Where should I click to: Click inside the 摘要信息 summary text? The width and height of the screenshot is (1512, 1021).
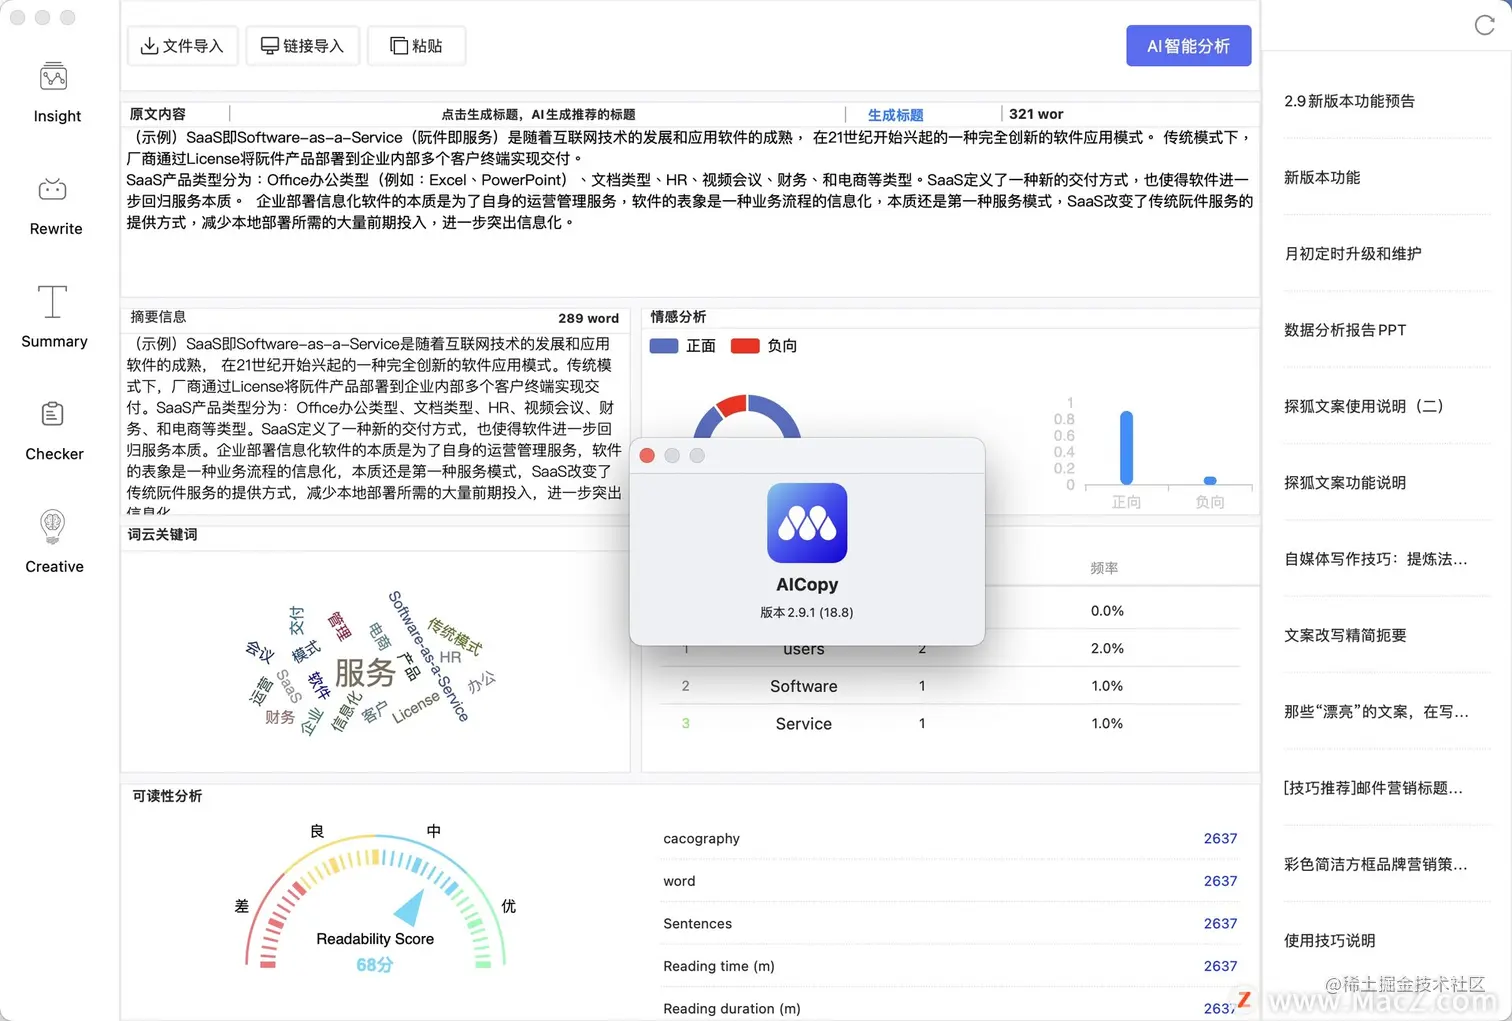coord(375,423)
